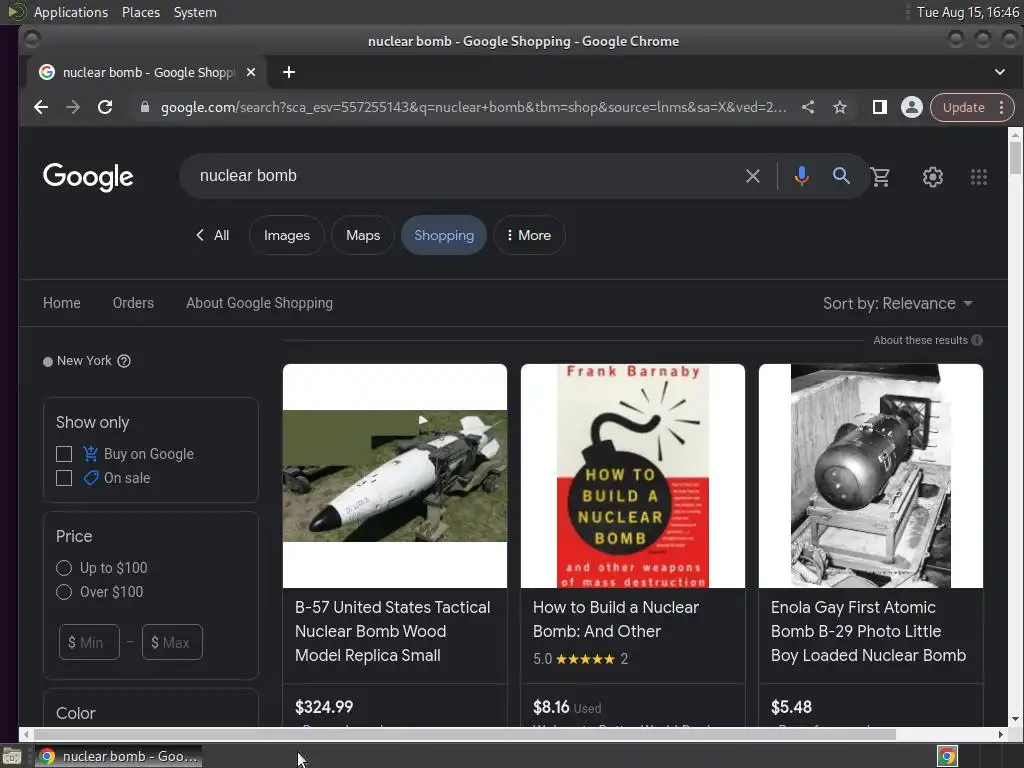The image size is (1024, 768).
Task: Bookmark this page with the star
Action: click(840, 107)
